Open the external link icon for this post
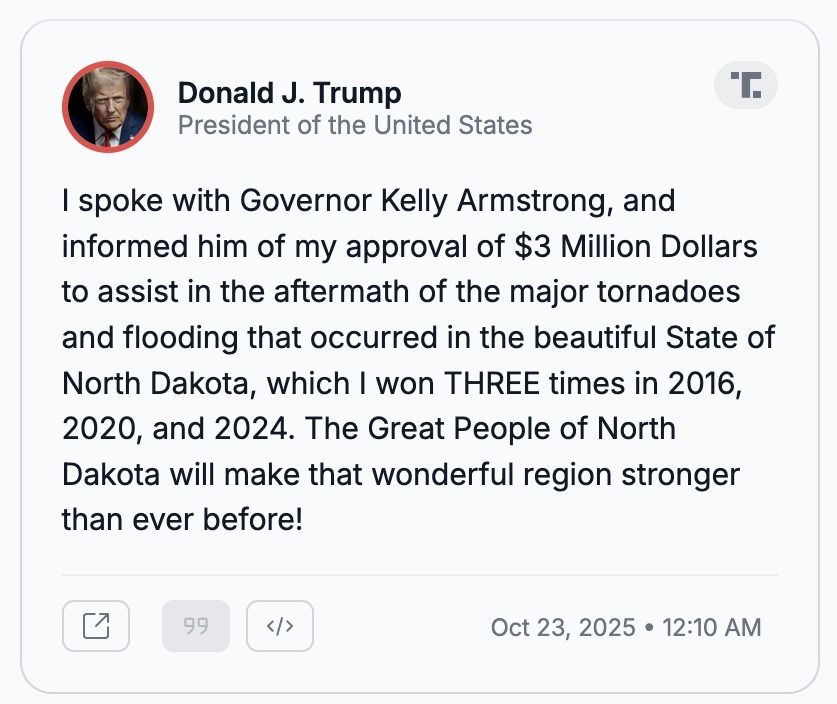The height and width of the screenshot is (704, 837). pos(96,626)
